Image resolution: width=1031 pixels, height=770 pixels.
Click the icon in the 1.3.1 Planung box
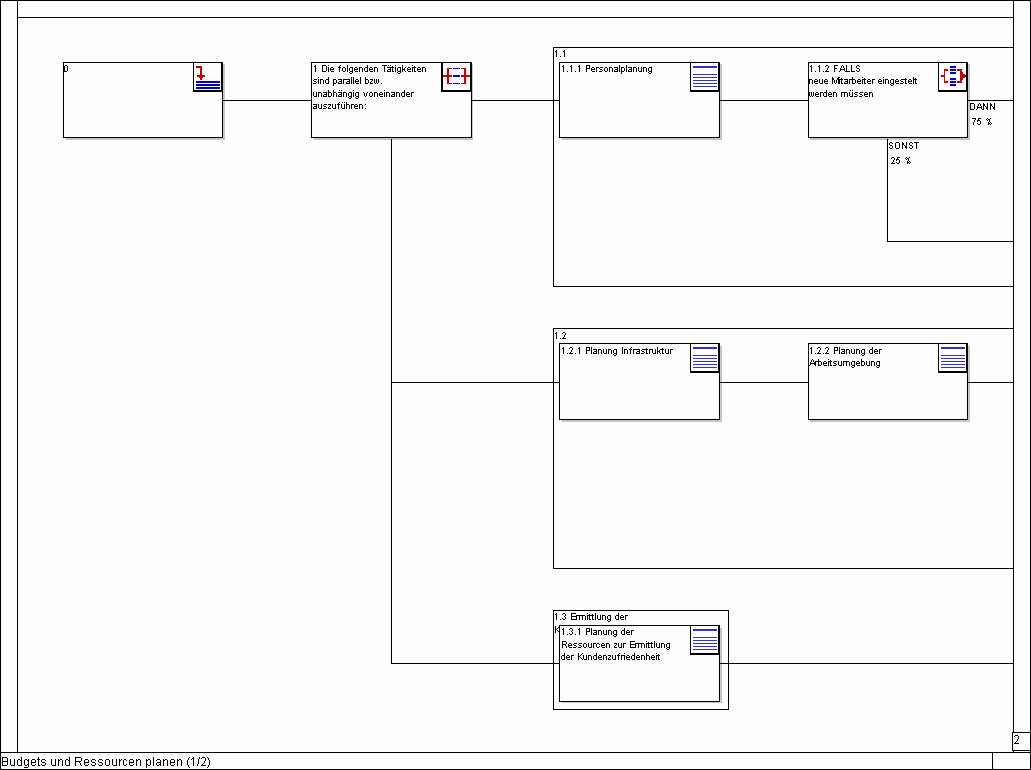pyautogui.click(x=704, y=640)
